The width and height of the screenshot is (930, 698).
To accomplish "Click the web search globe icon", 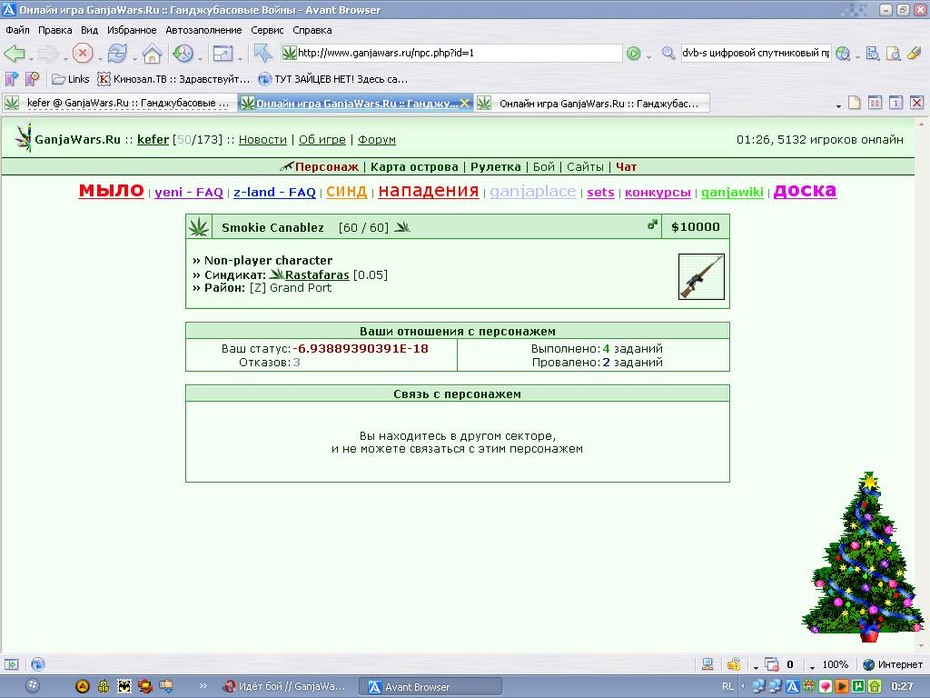I will [842, 53].
